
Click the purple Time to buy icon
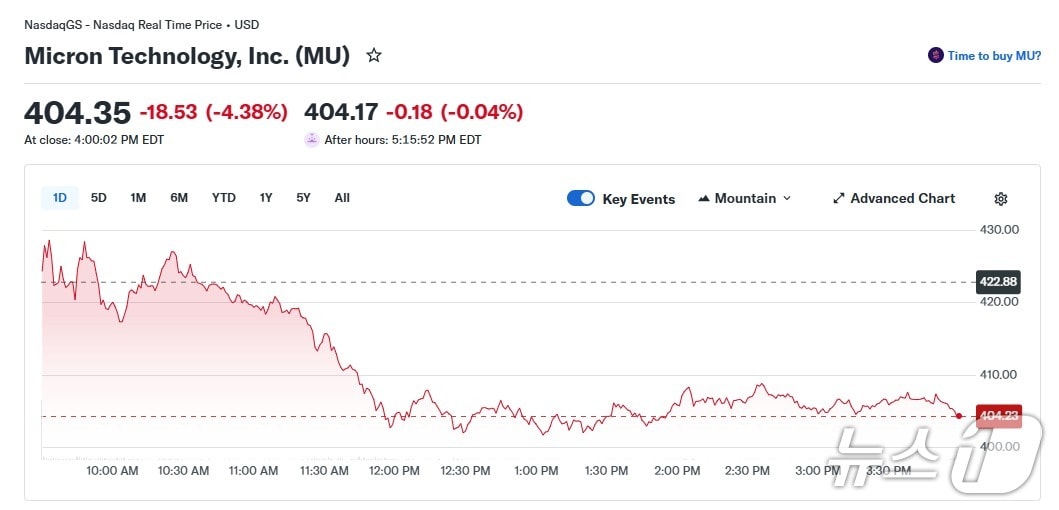tap(936, 56)
